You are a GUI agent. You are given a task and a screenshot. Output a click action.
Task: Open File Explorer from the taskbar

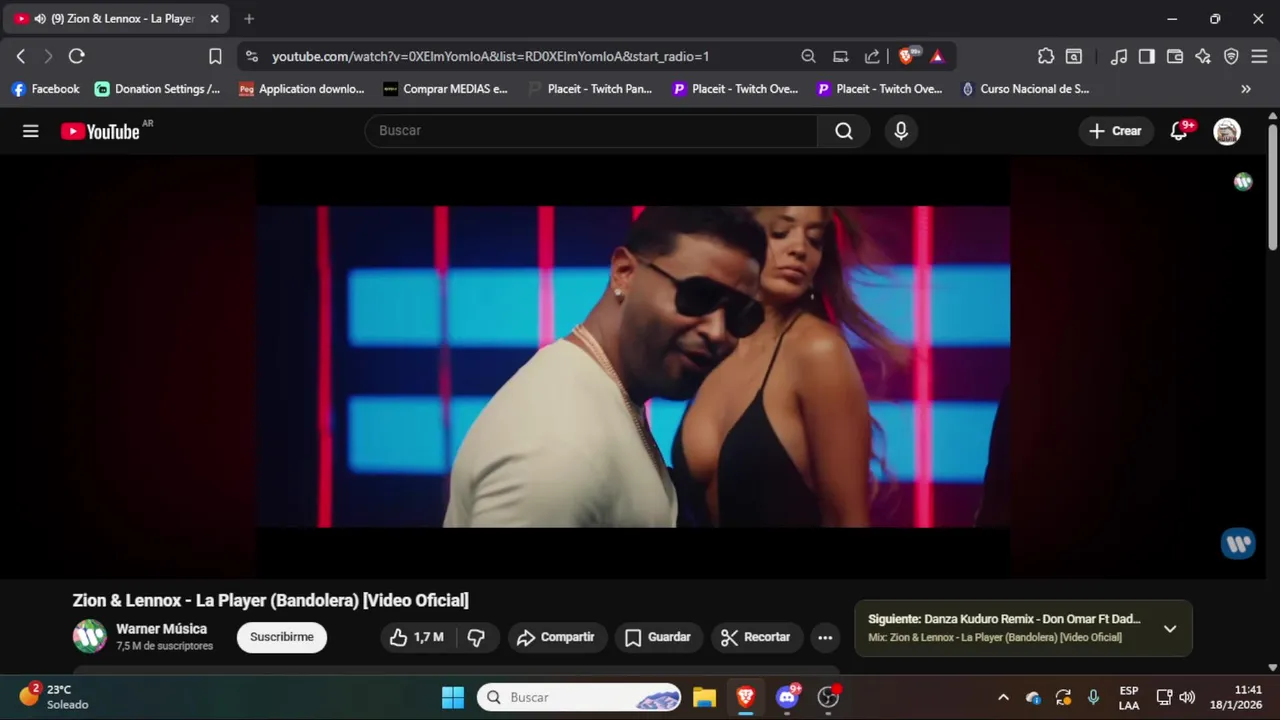[x=705, y=697]
